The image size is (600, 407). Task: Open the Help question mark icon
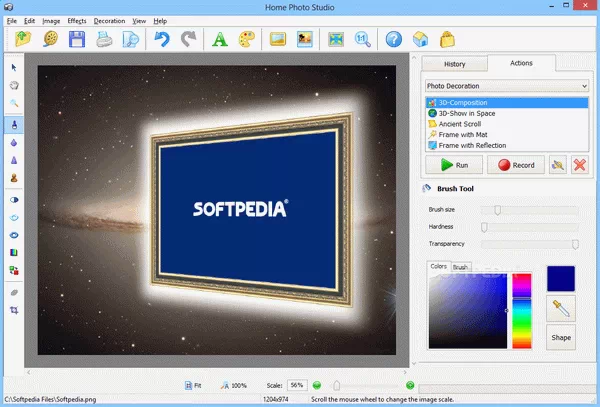pos(393,40)
